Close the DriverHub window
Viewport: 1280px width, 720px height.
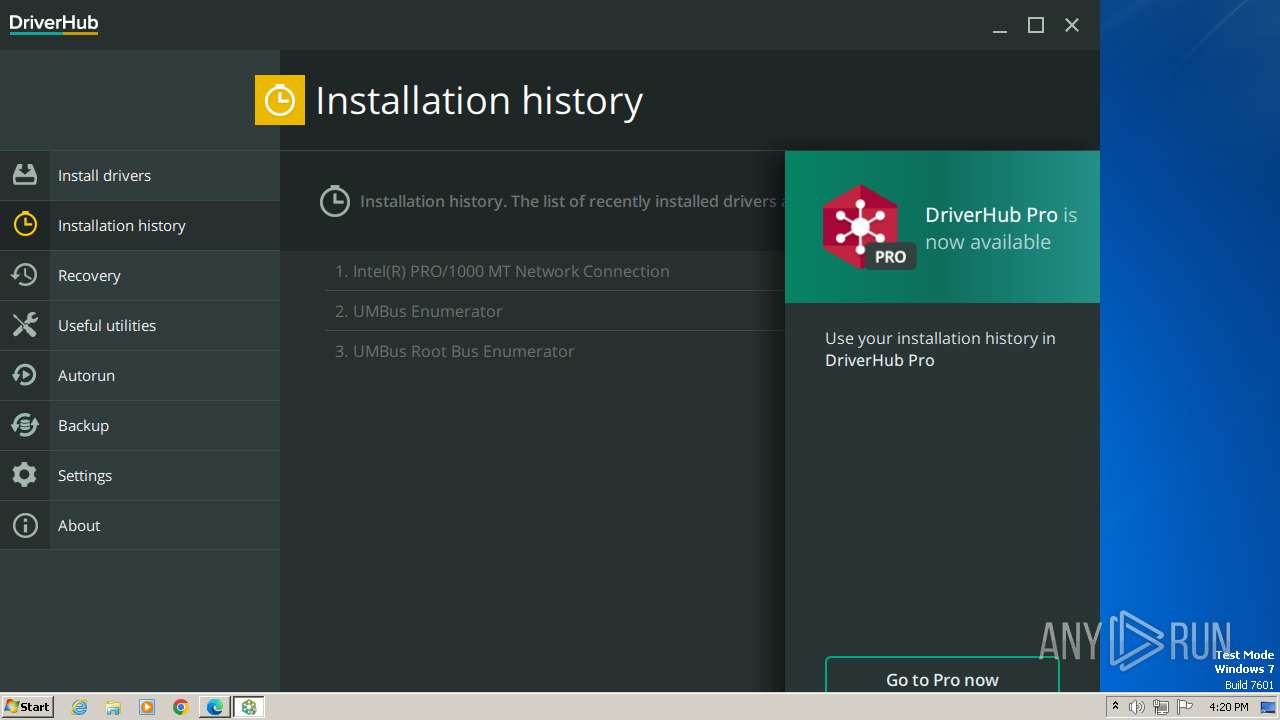[1072, 25]
